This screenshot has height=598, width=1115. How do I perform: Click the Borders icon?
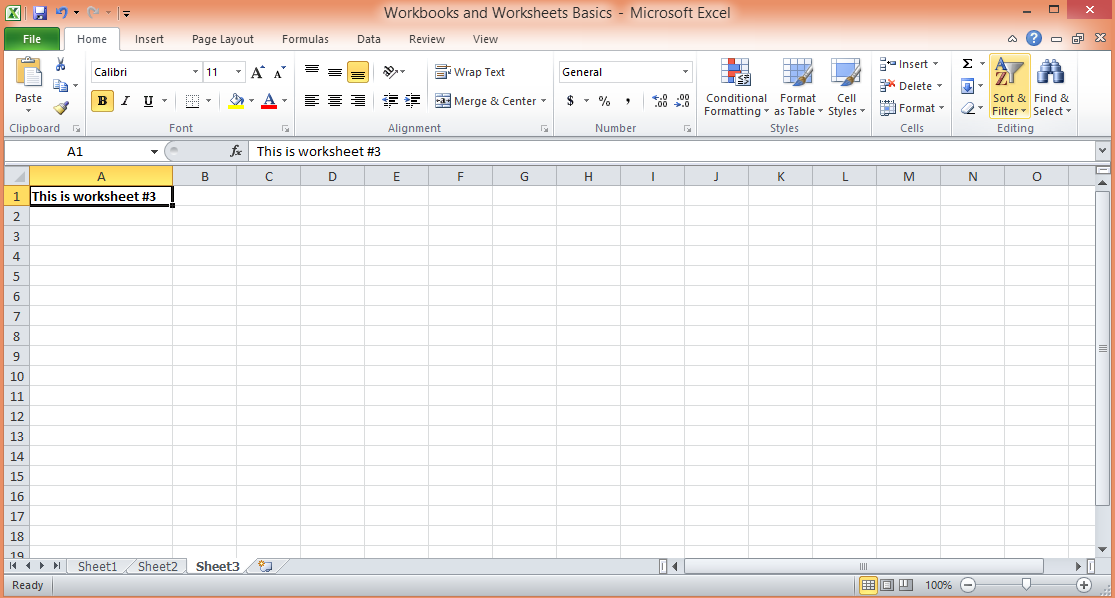pyautogui.click(x=192, y=101)
